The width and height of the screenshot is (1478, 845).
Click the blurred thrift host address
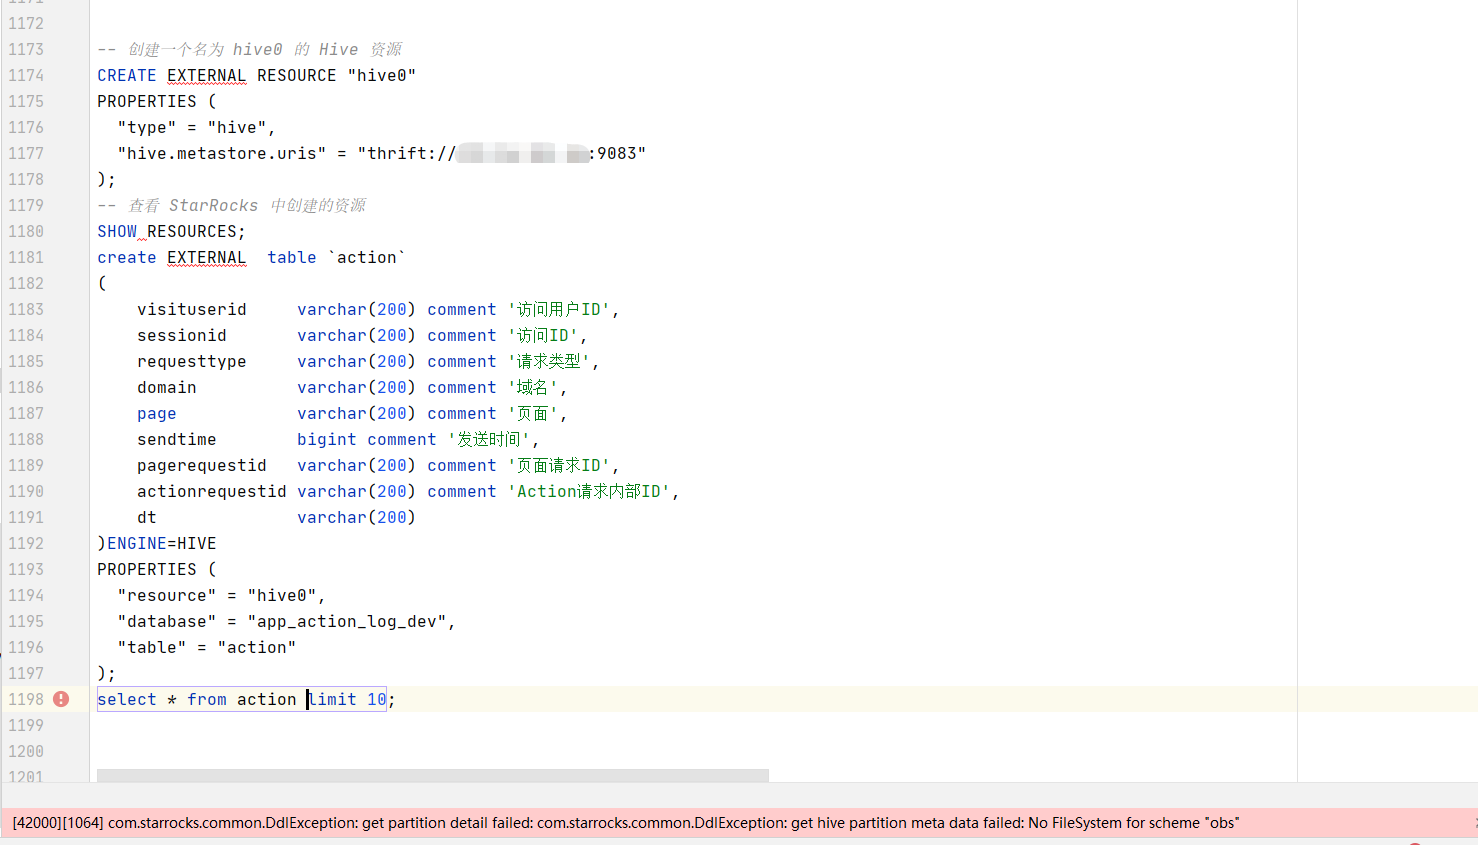[521, 153]
